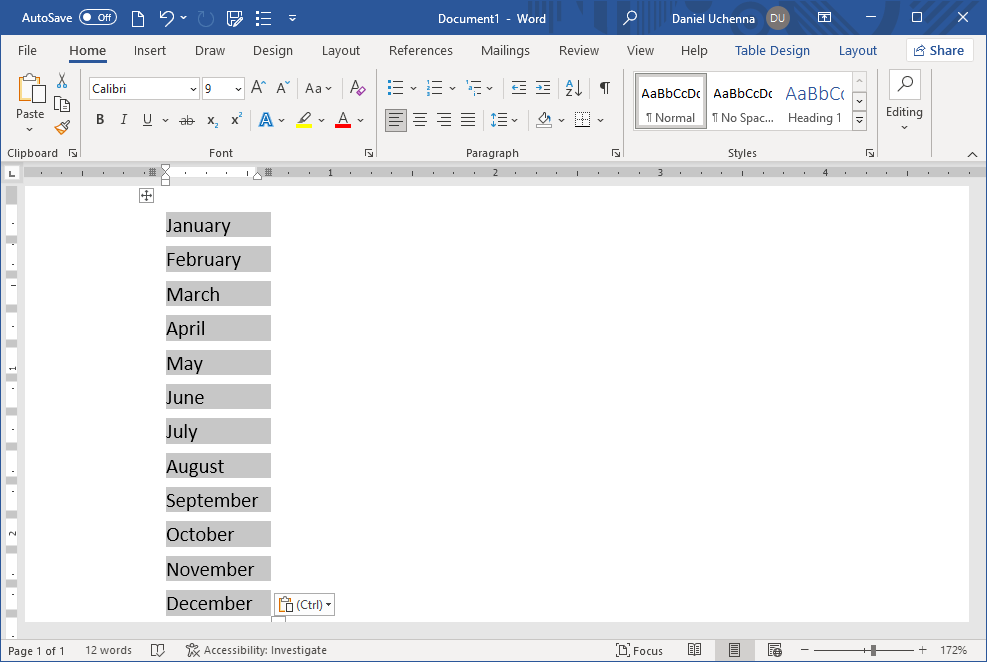Click the Increase Indent icon
Viewport: 987px width, 662px height.
click(543, 88)
